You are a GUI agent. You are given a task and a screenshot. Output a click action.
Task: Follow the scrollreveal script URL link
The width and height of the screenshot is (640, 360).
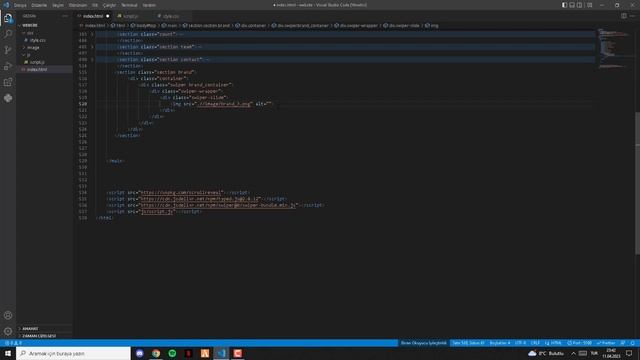(x=181, y=193)
